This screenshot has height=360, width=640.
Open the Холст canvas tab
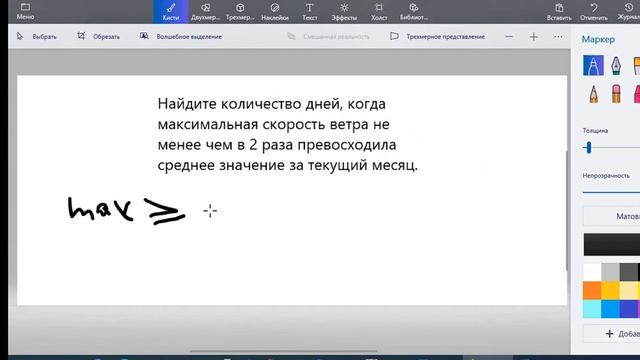379,11
